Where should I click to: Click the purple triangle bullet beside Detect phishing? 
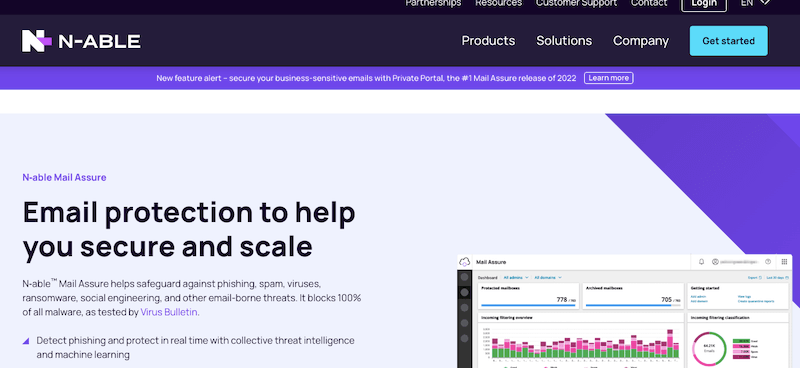[x=26, y=341]
